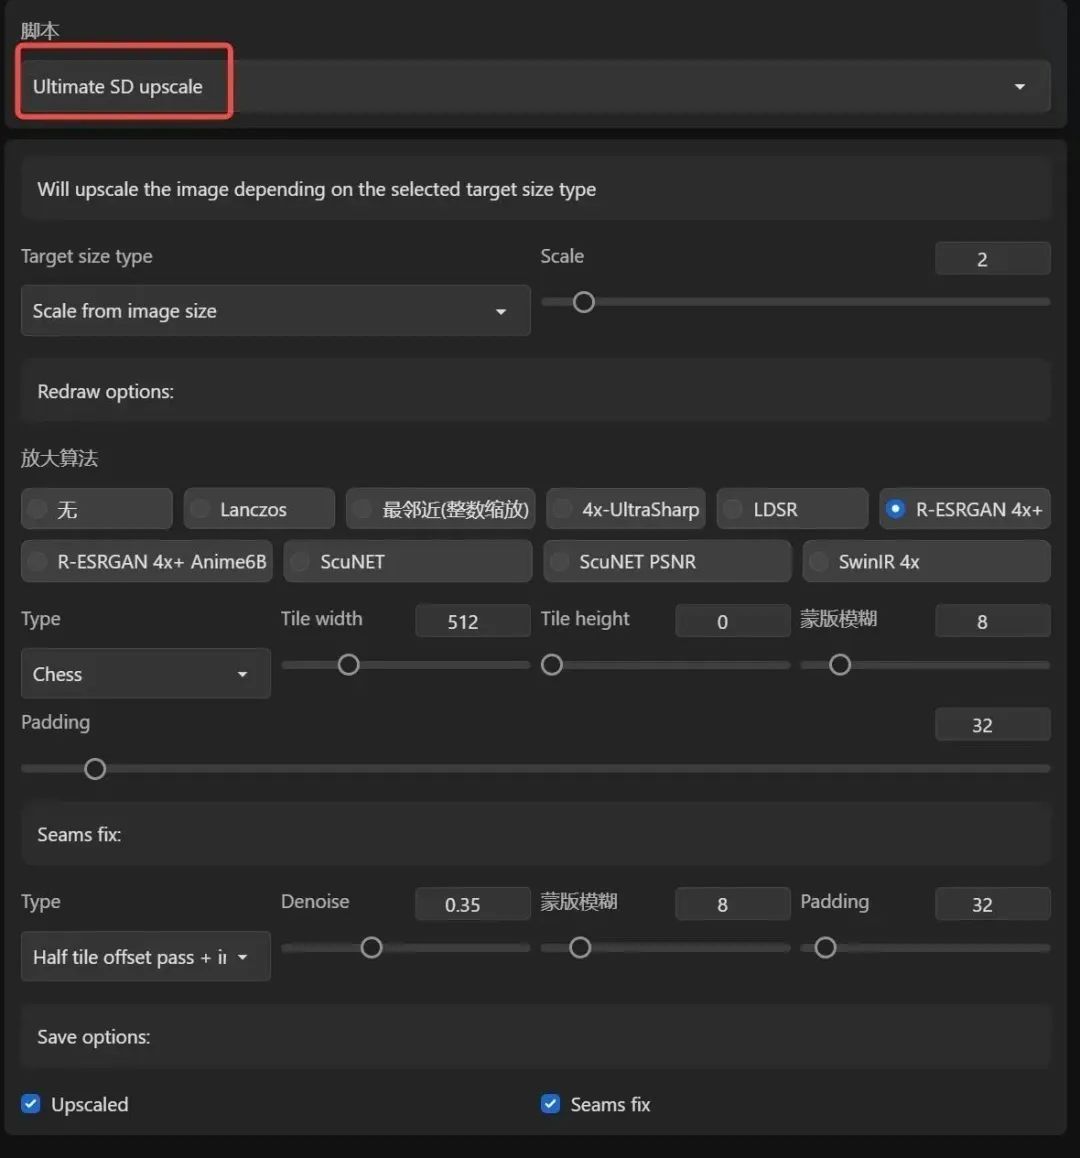This screenshot has width=1080, height=1158.
Task: Click the arrow in Scale from image size box
Action: pyautogui.click(x=501, y=312)
